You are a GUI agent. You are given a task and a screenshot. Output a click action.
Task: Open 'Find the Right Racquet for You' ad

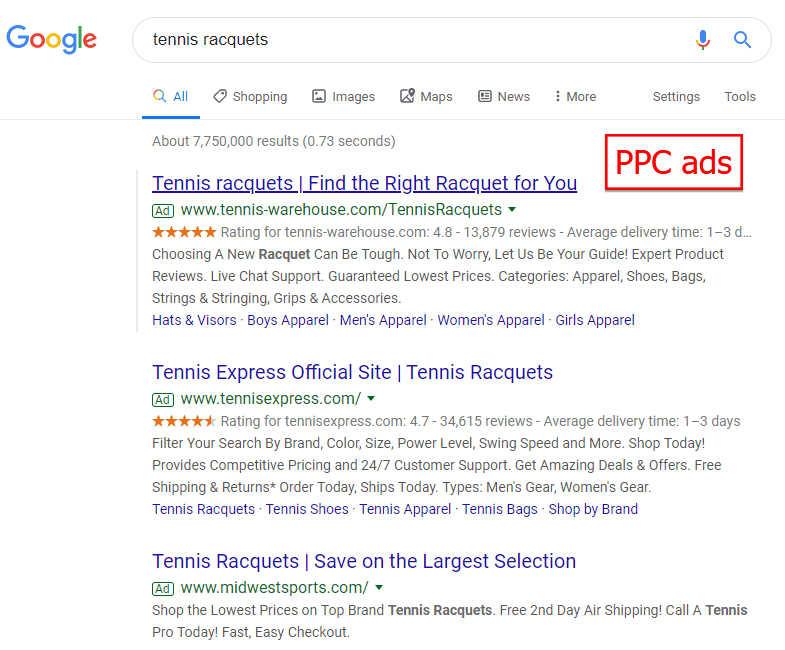364,183
